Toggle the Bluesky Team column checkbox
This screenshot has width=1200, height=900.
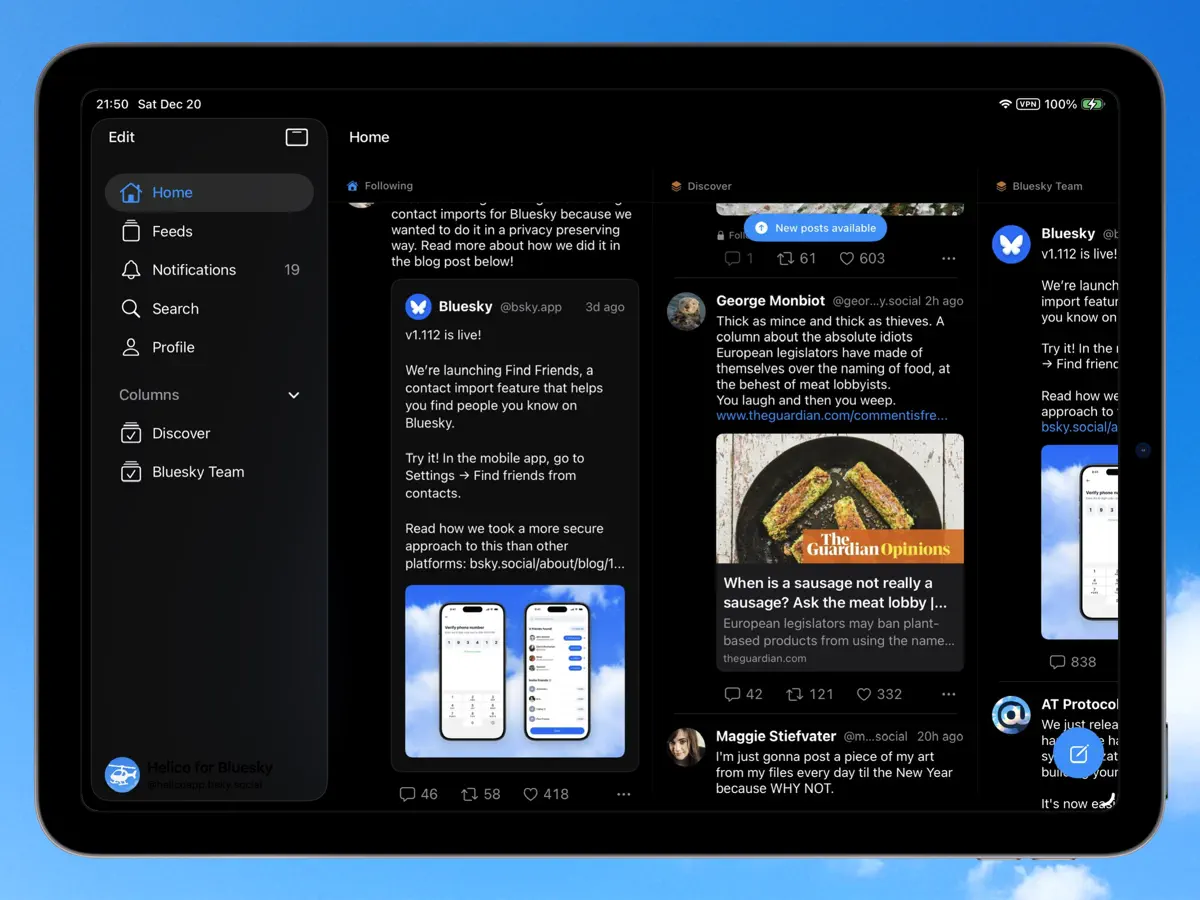click(x=131, y=472)
